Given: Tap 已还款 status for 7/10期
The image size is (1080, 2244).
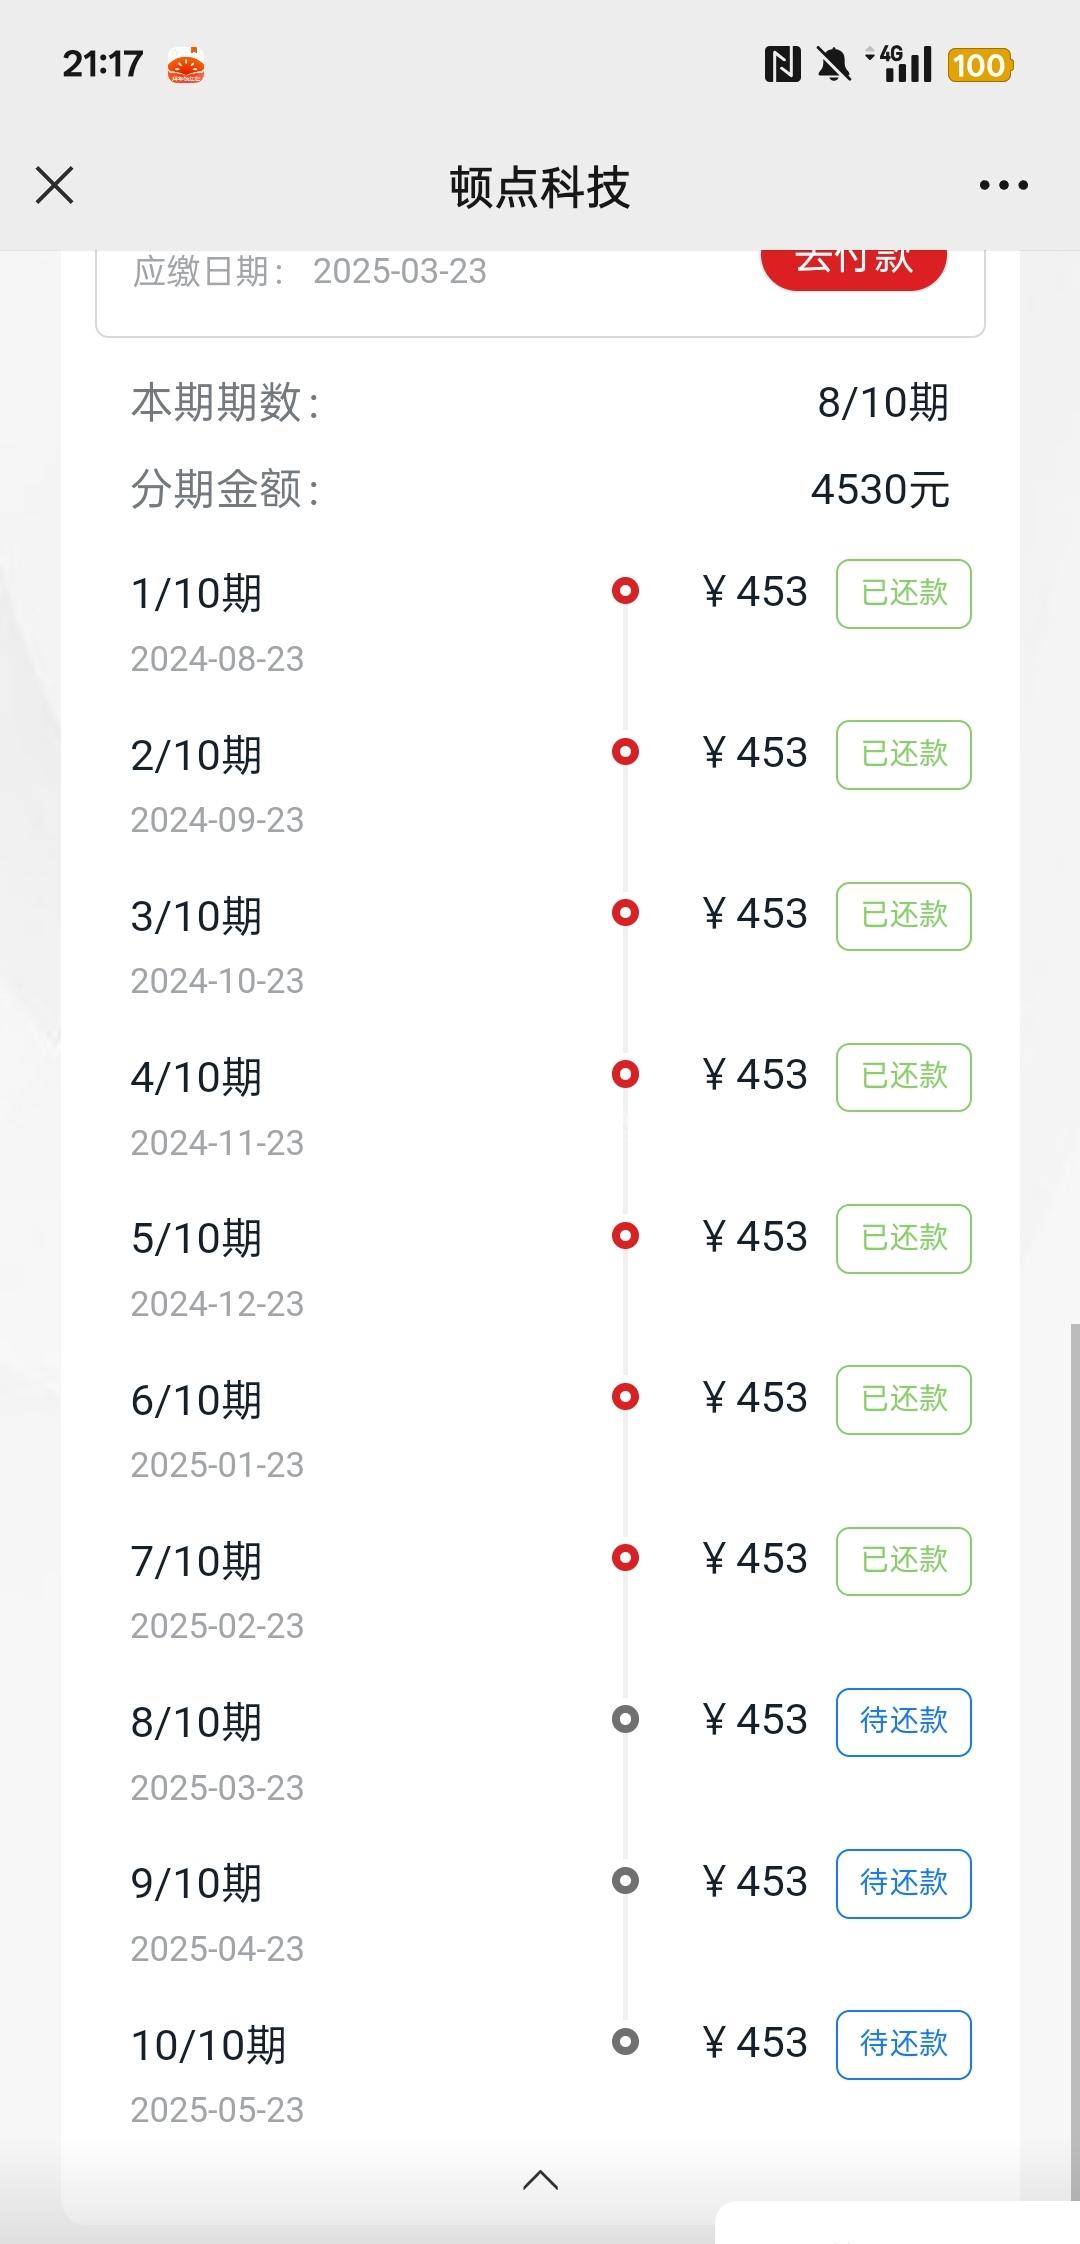Looking at the screenshot, I should 903,1560.
